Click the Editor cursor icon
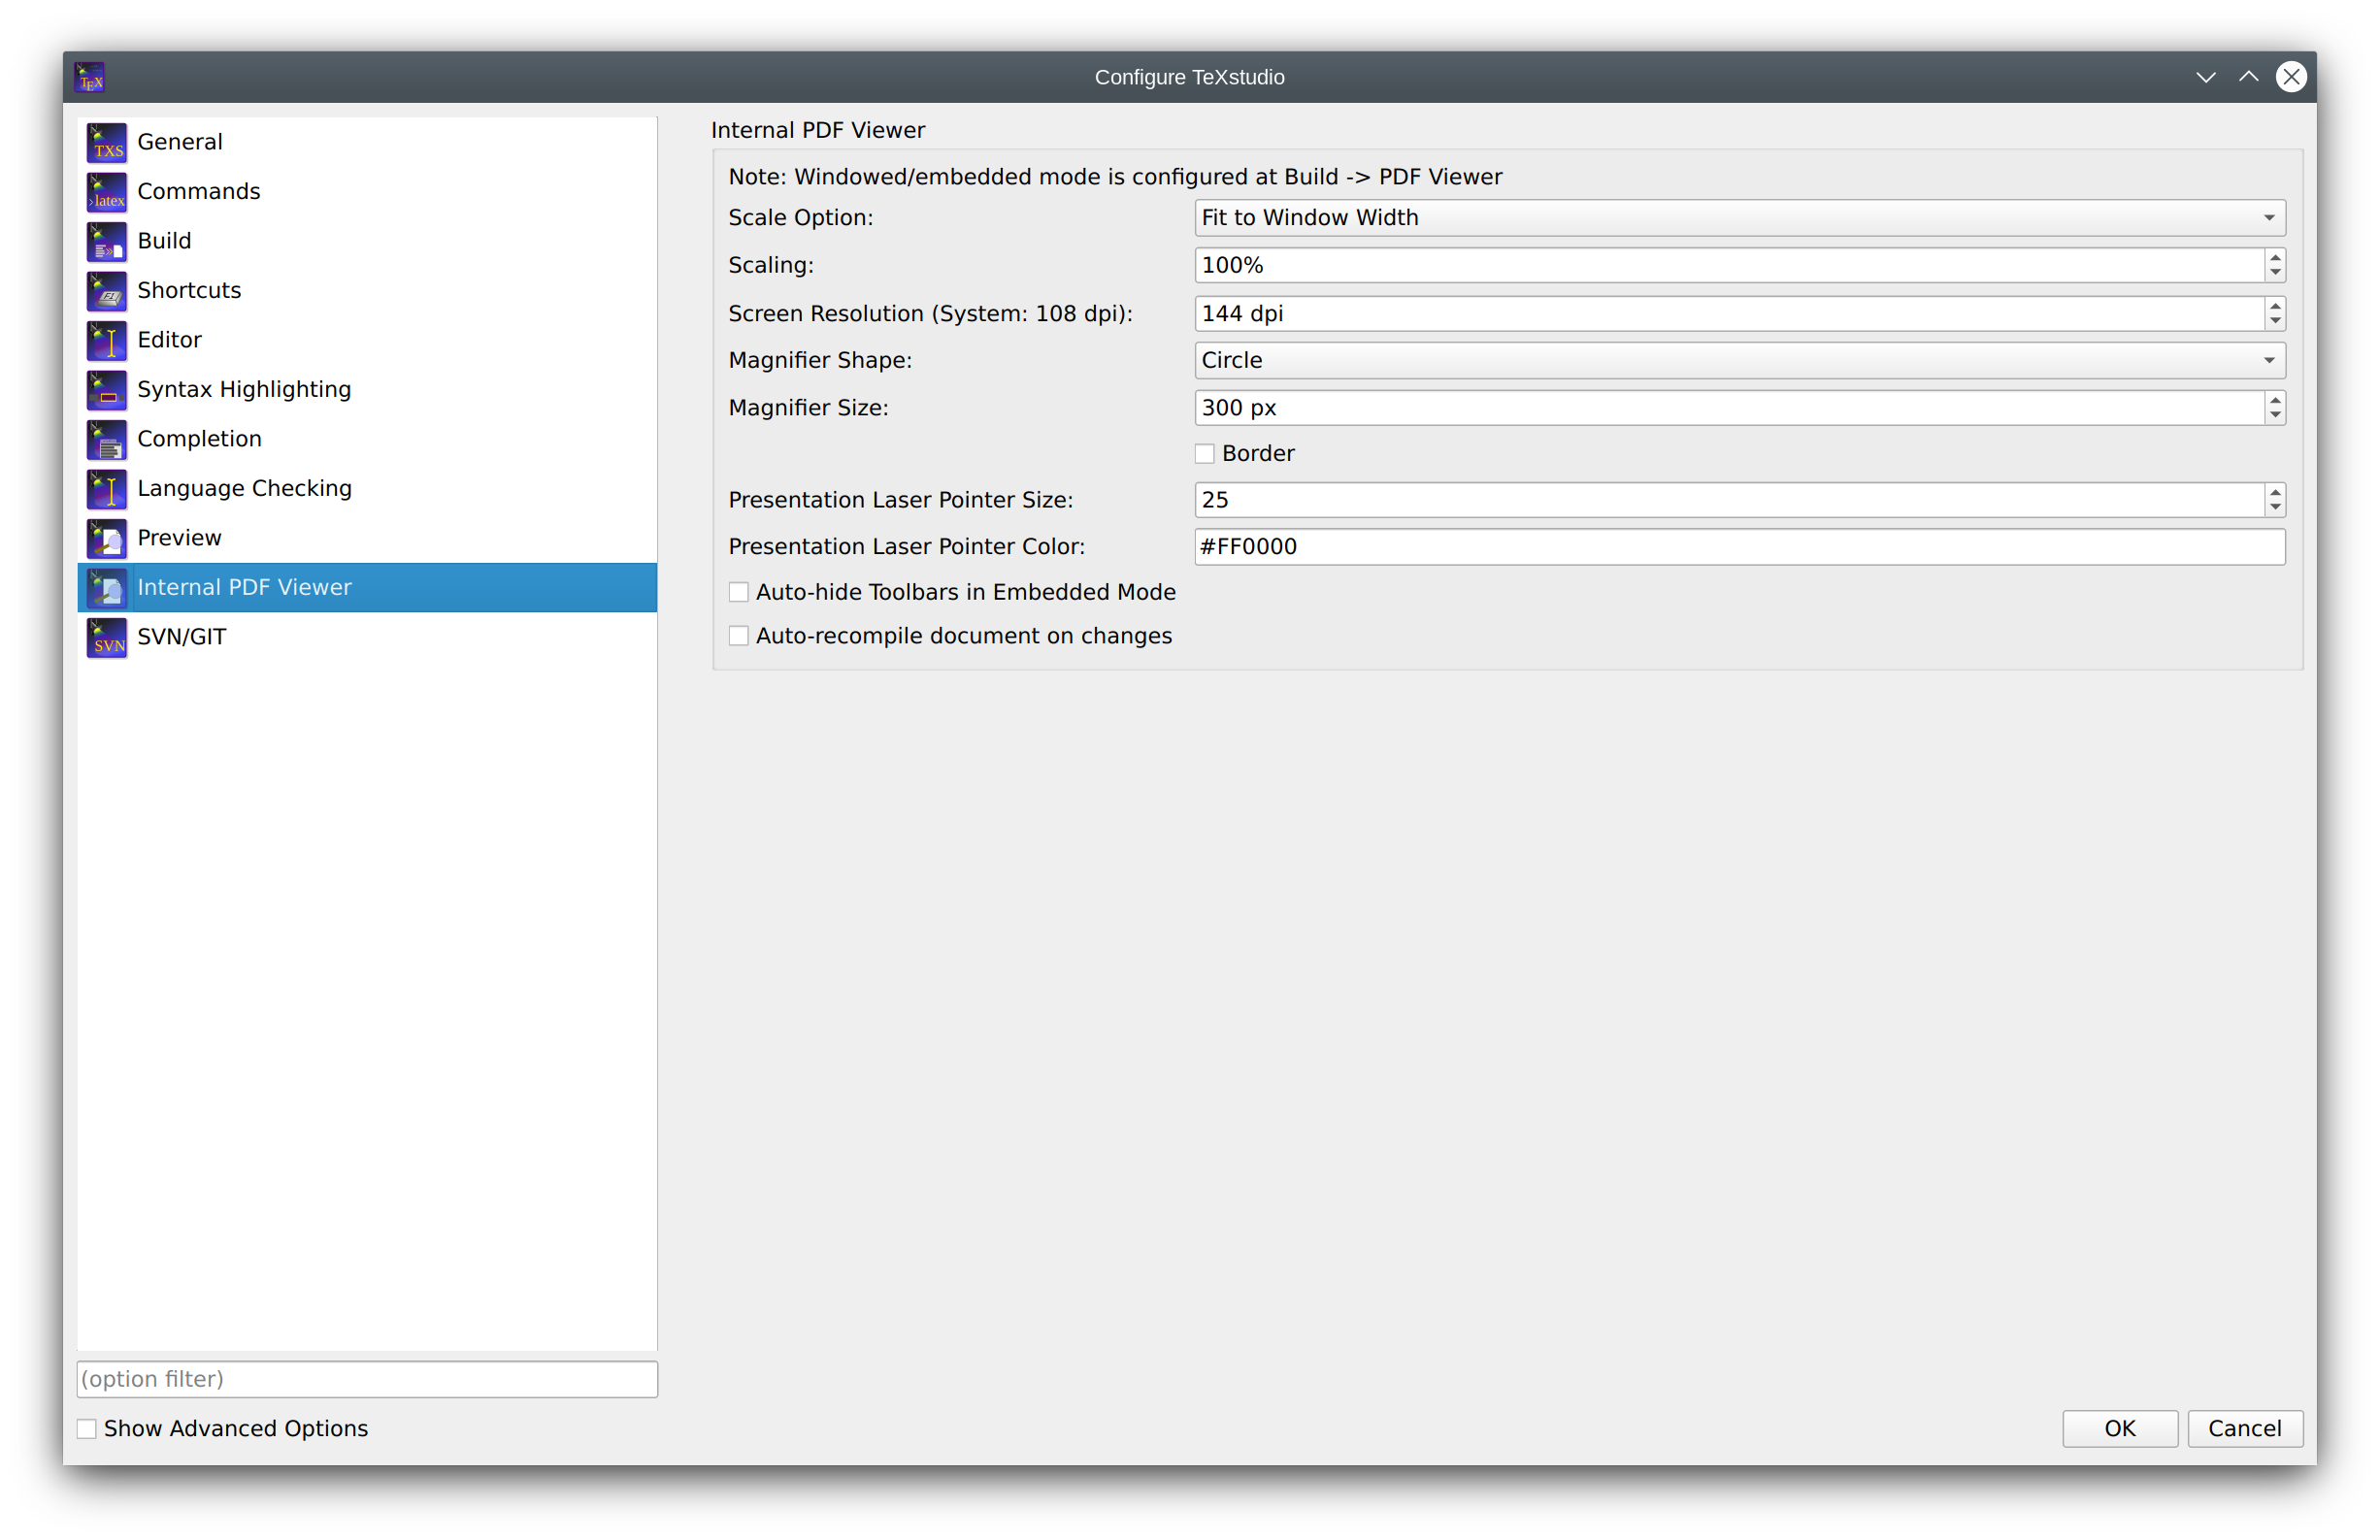 tap(107, 340)
